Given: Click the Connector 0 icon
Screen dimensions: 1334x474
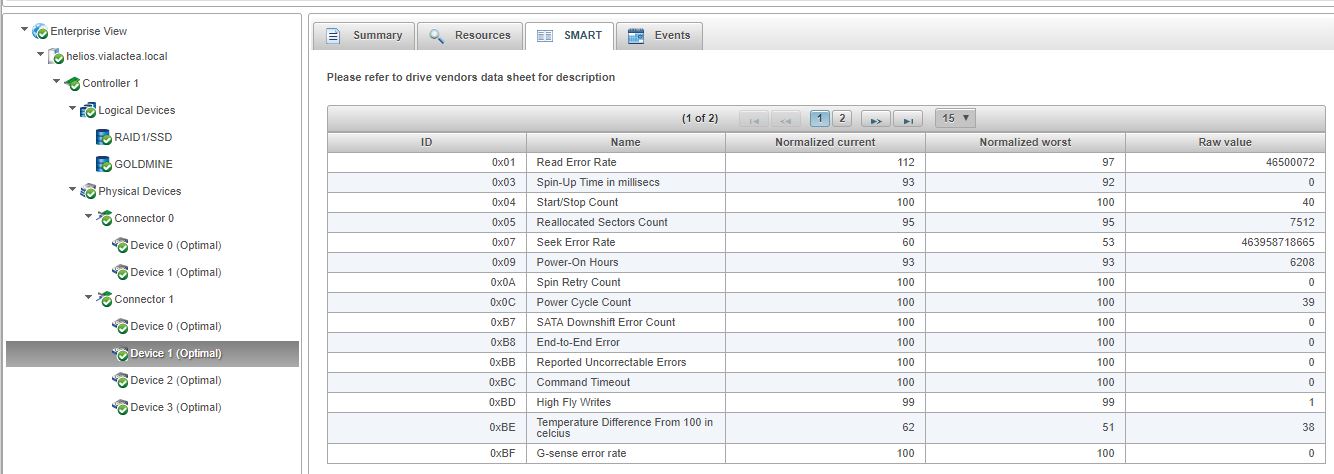Looking at the screenshot, I should point(104,218).
